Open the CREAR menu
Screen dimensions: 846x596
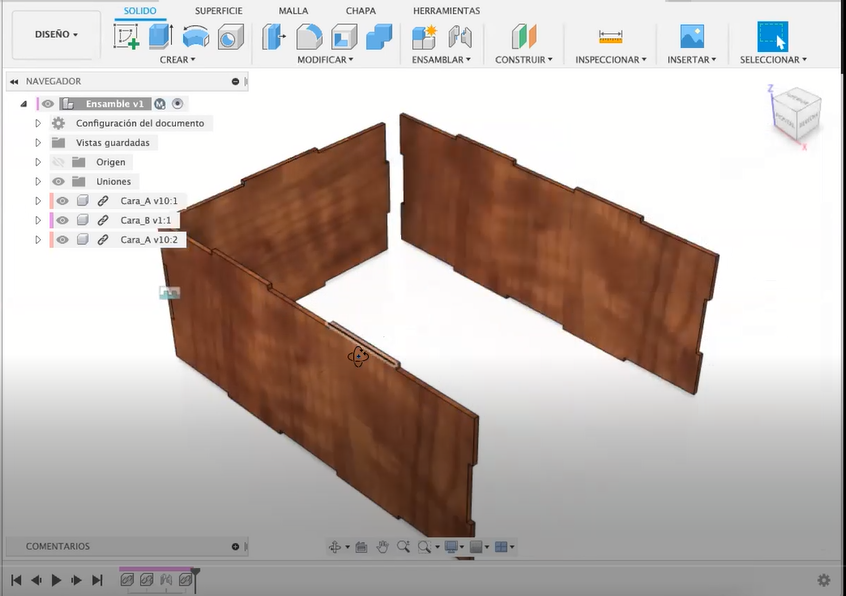(178, 60)
